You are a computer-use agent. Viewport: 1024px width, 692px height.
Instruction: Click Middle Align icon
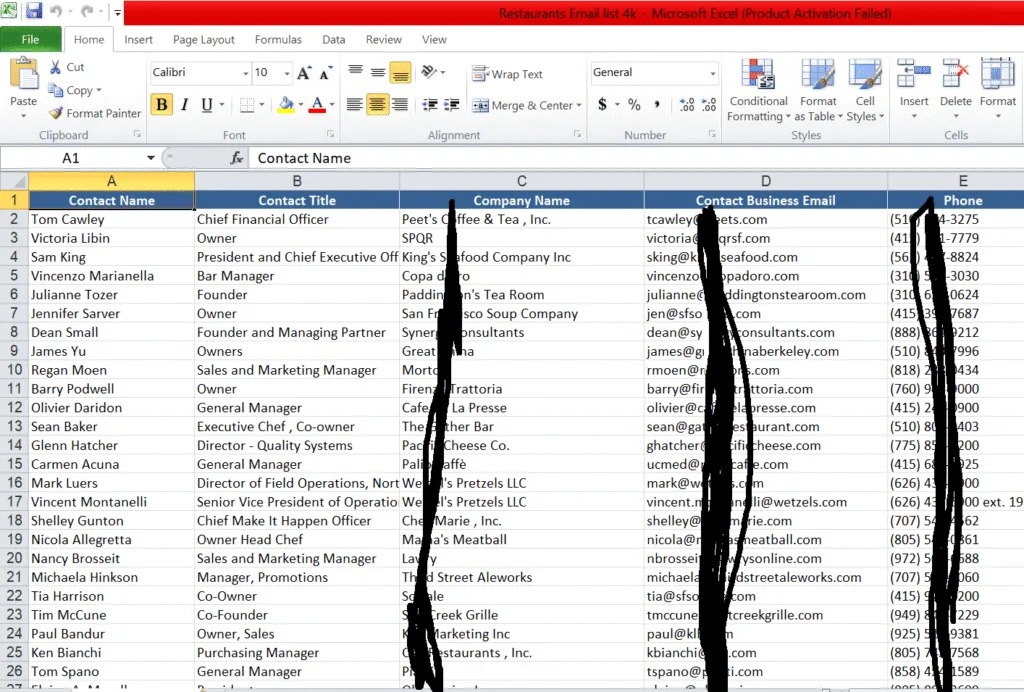[x=377, y=72]
